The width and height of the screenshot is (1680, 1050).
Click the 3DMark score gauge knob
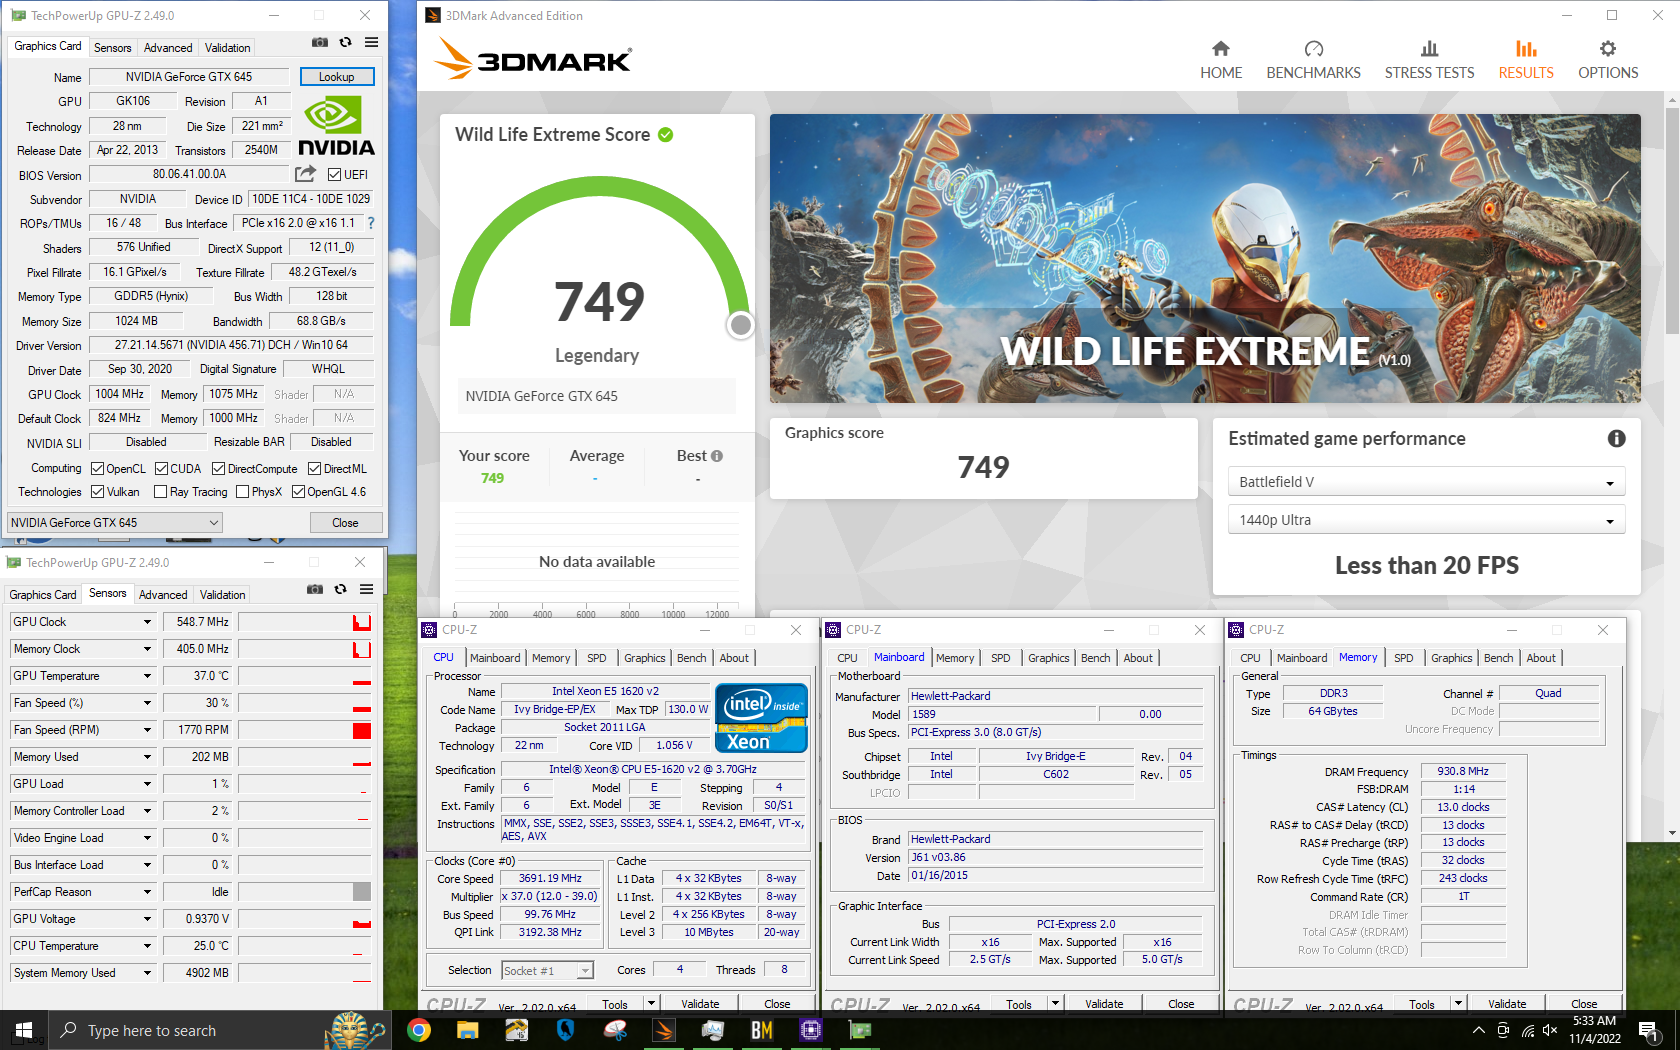point(741,325)
